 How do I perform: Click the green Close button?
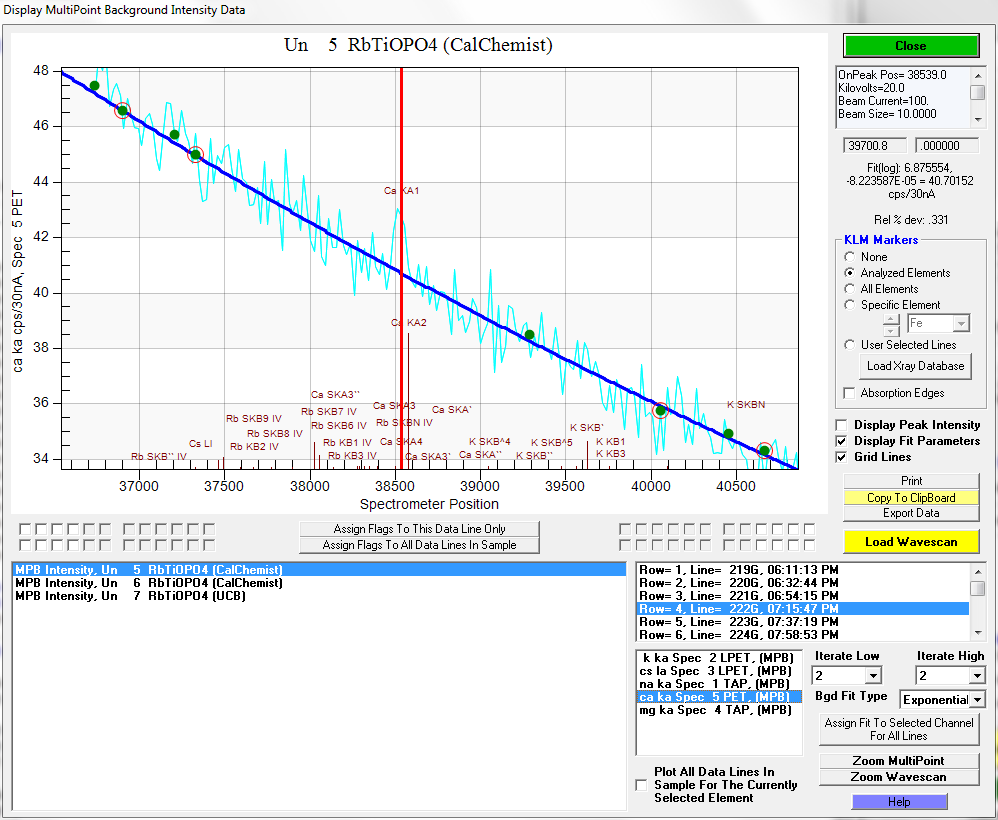[x=910, y=46]
